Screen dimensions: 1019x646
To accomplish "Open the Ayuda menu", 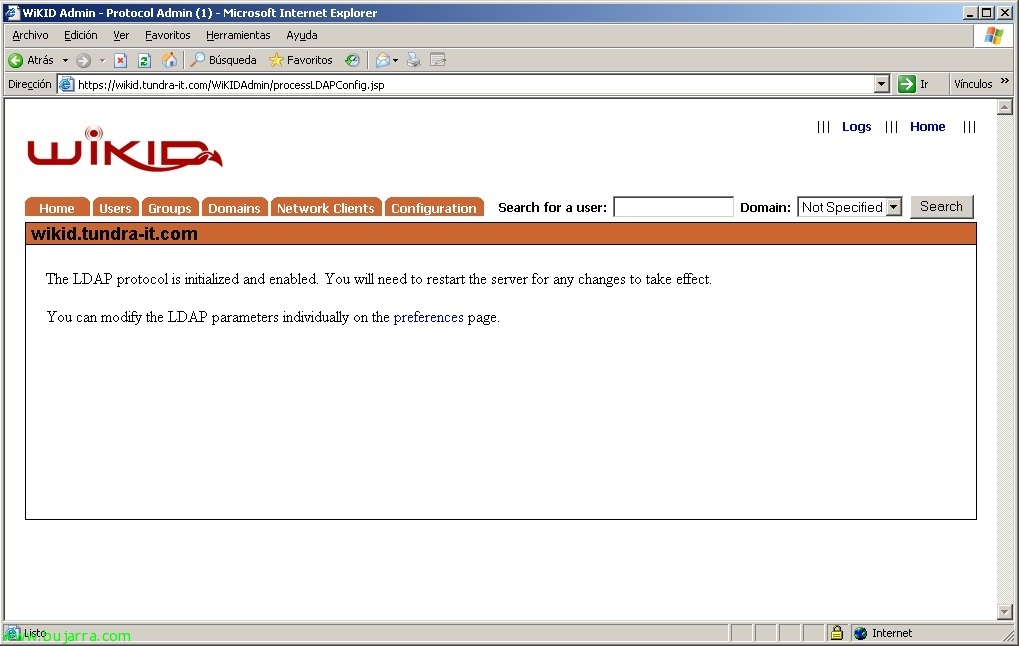I will (x=302, y=35).
